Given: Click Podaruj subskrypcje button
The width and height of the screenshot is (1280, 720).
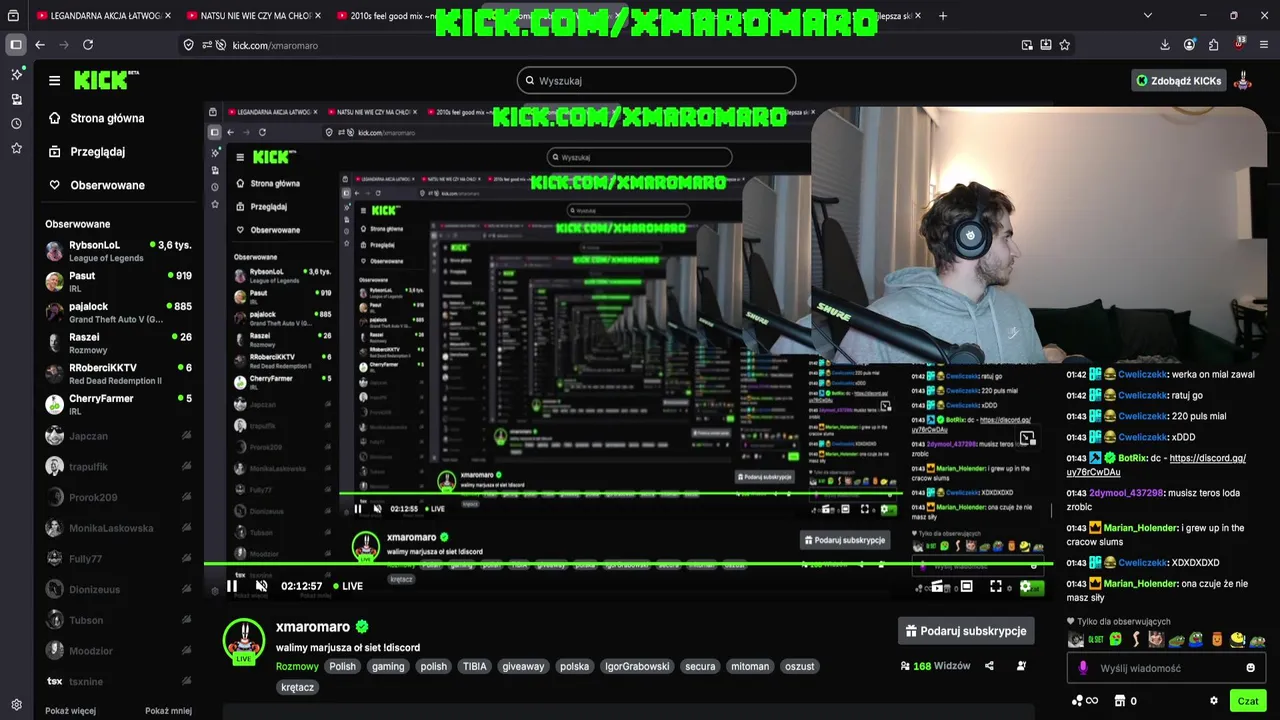Looking at the screenshot, I should point(966,631).
